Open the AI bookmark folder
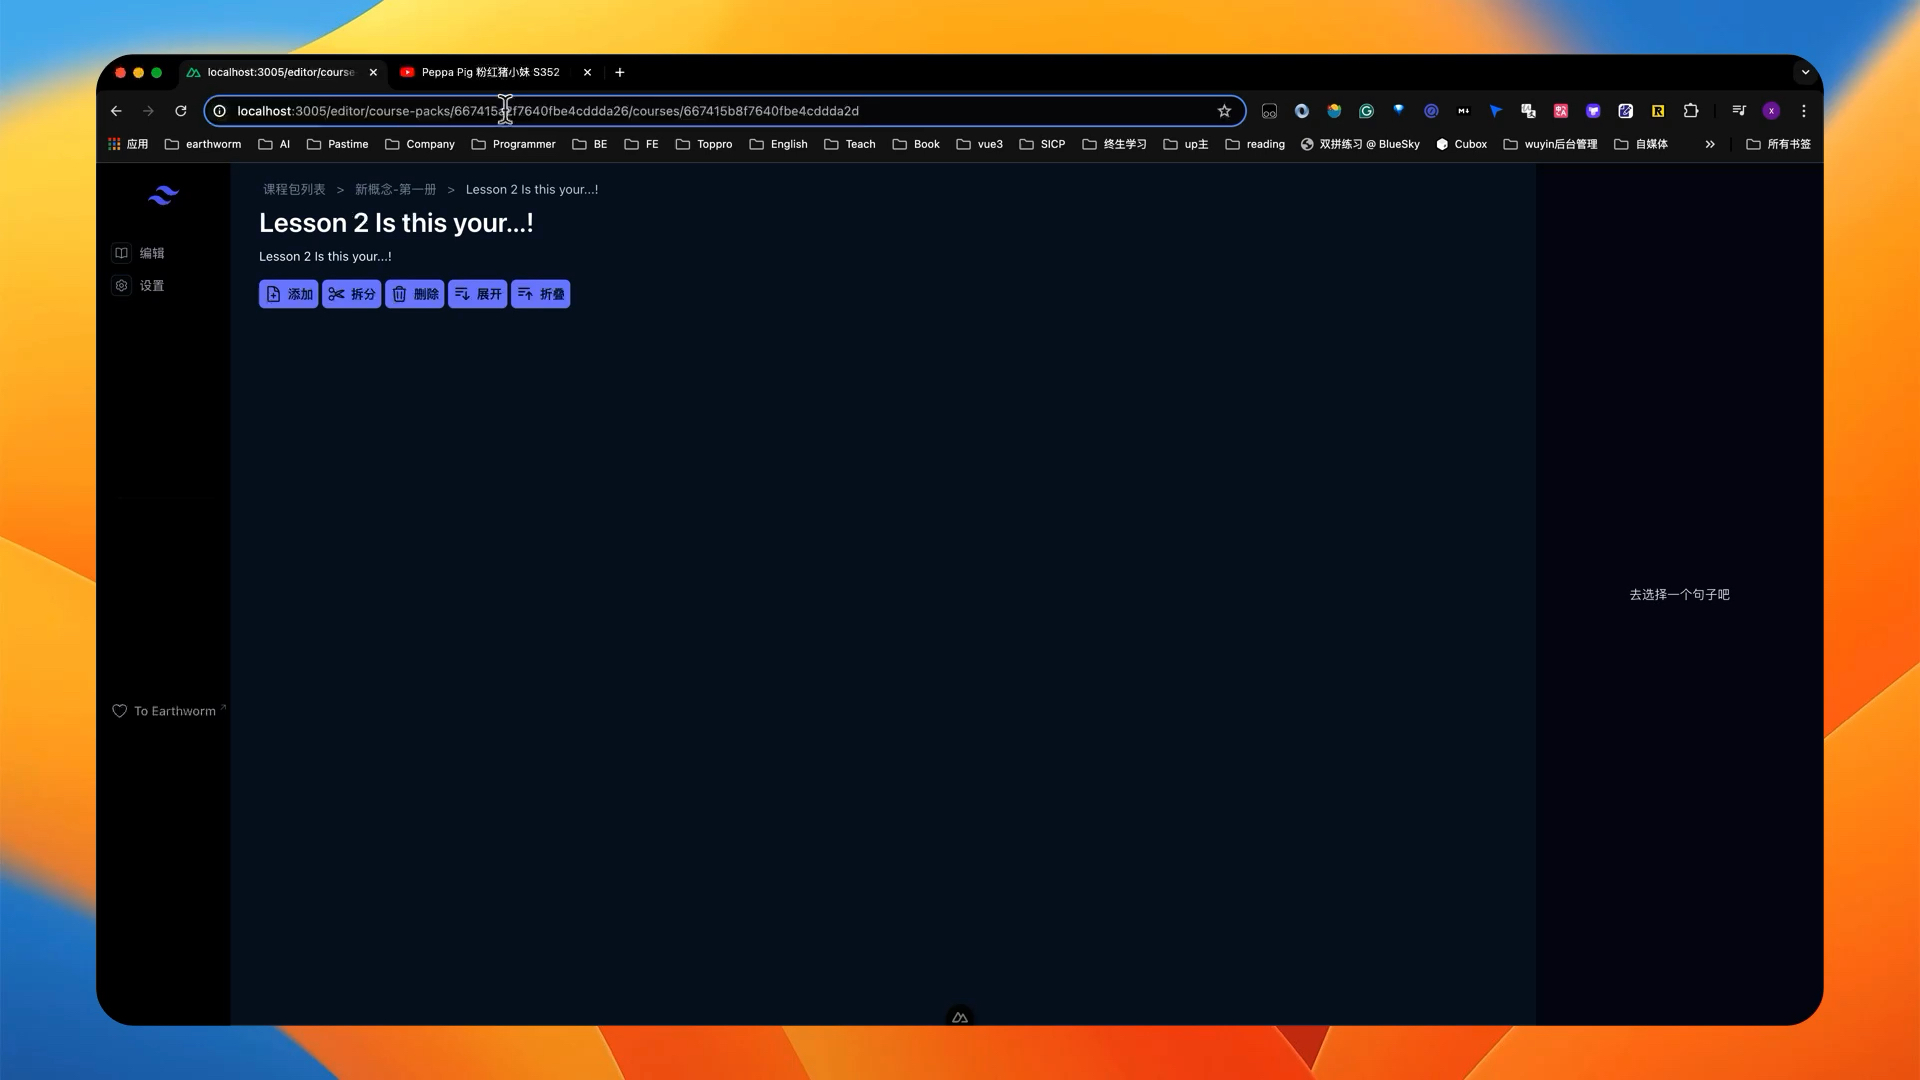Image resolution: width=1920 pixels, height=1080 pixels. pyautogui.click(x=274, y=144)
